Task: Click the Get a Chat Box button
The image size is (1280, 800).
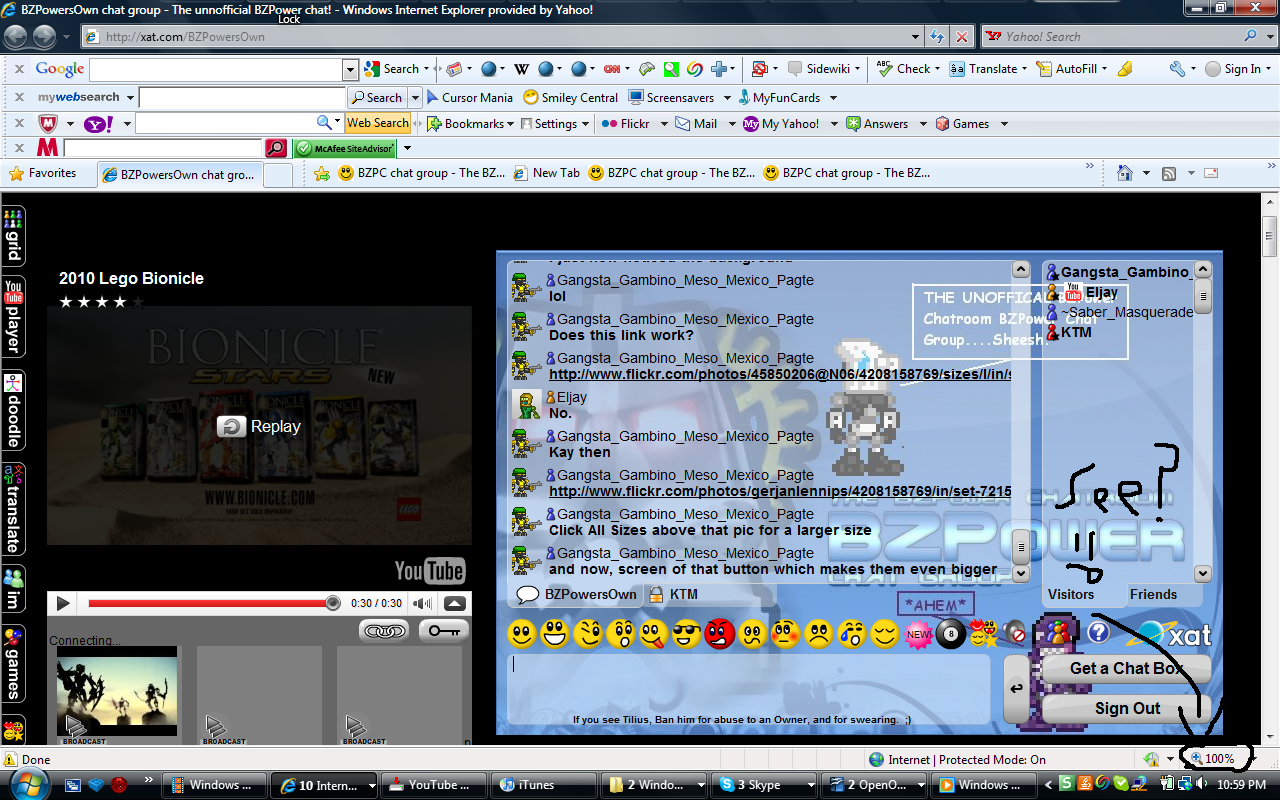Action: (1127, 669)
